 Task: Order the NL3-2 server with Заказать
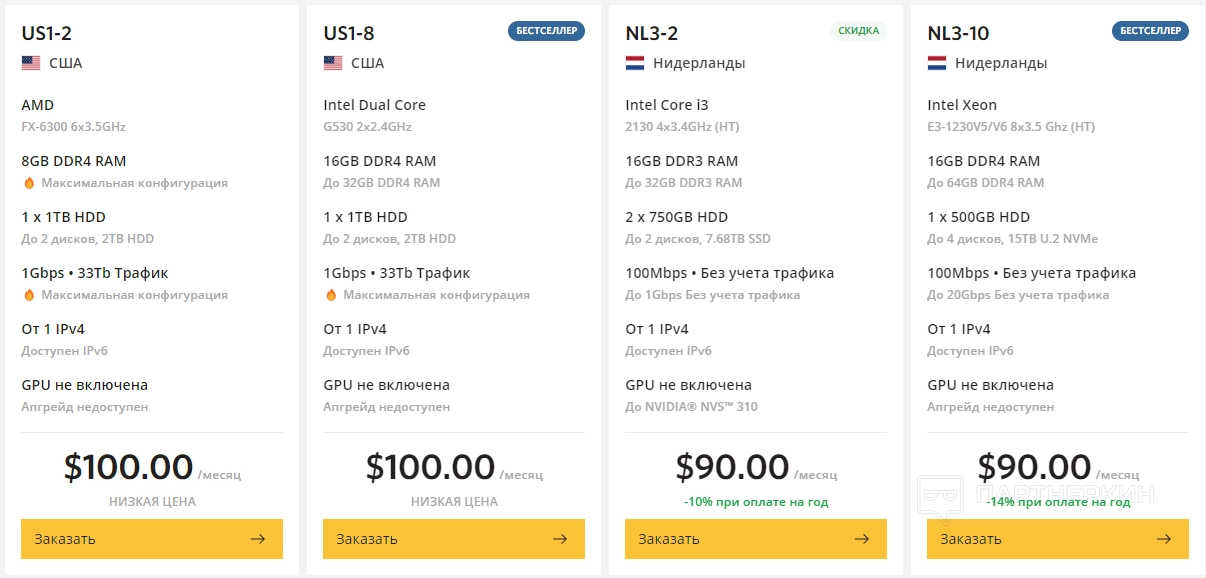756,539
